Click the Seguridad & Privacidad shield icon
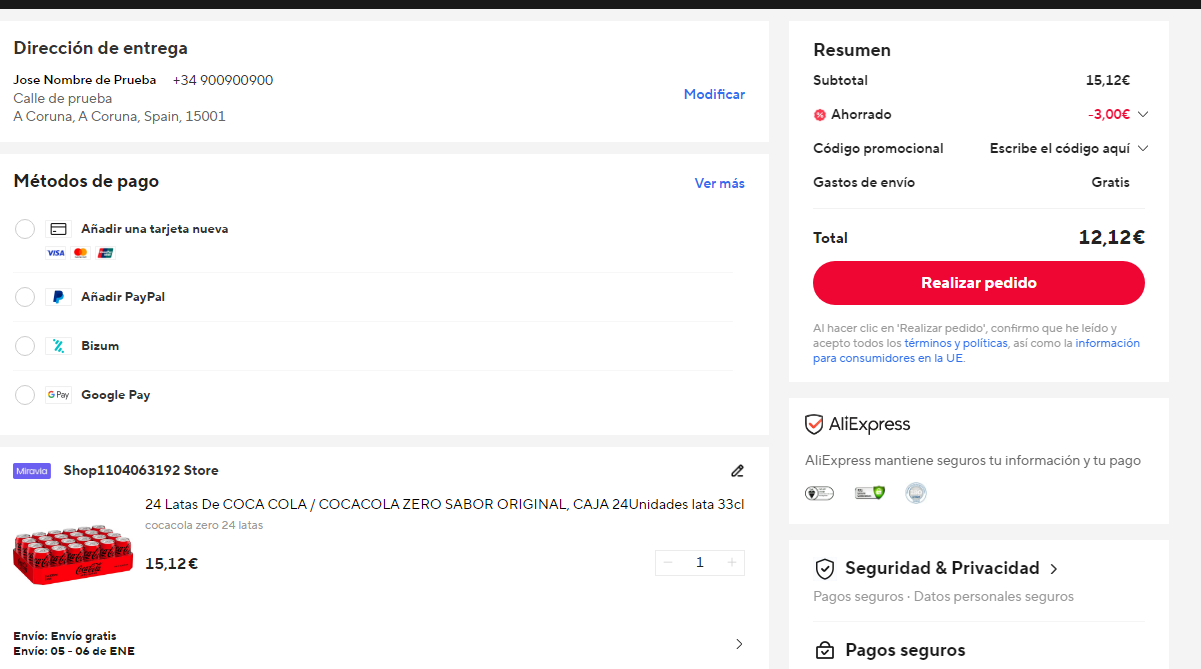Viewport: 1201px width, 669px height. (824, 569)
